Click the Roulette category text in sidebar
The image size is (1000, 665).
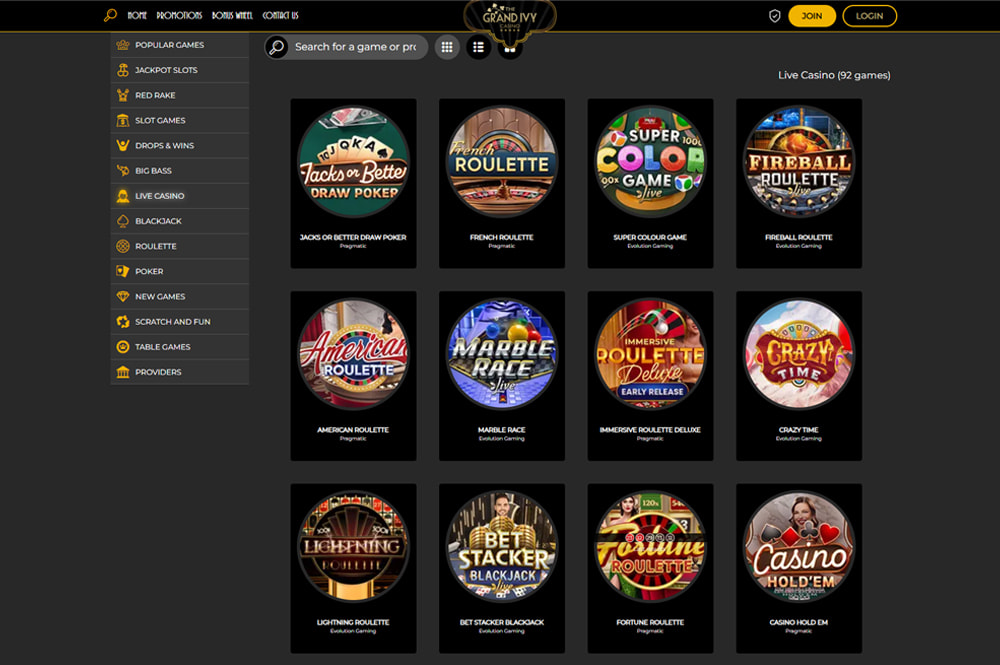pos(156,246)
